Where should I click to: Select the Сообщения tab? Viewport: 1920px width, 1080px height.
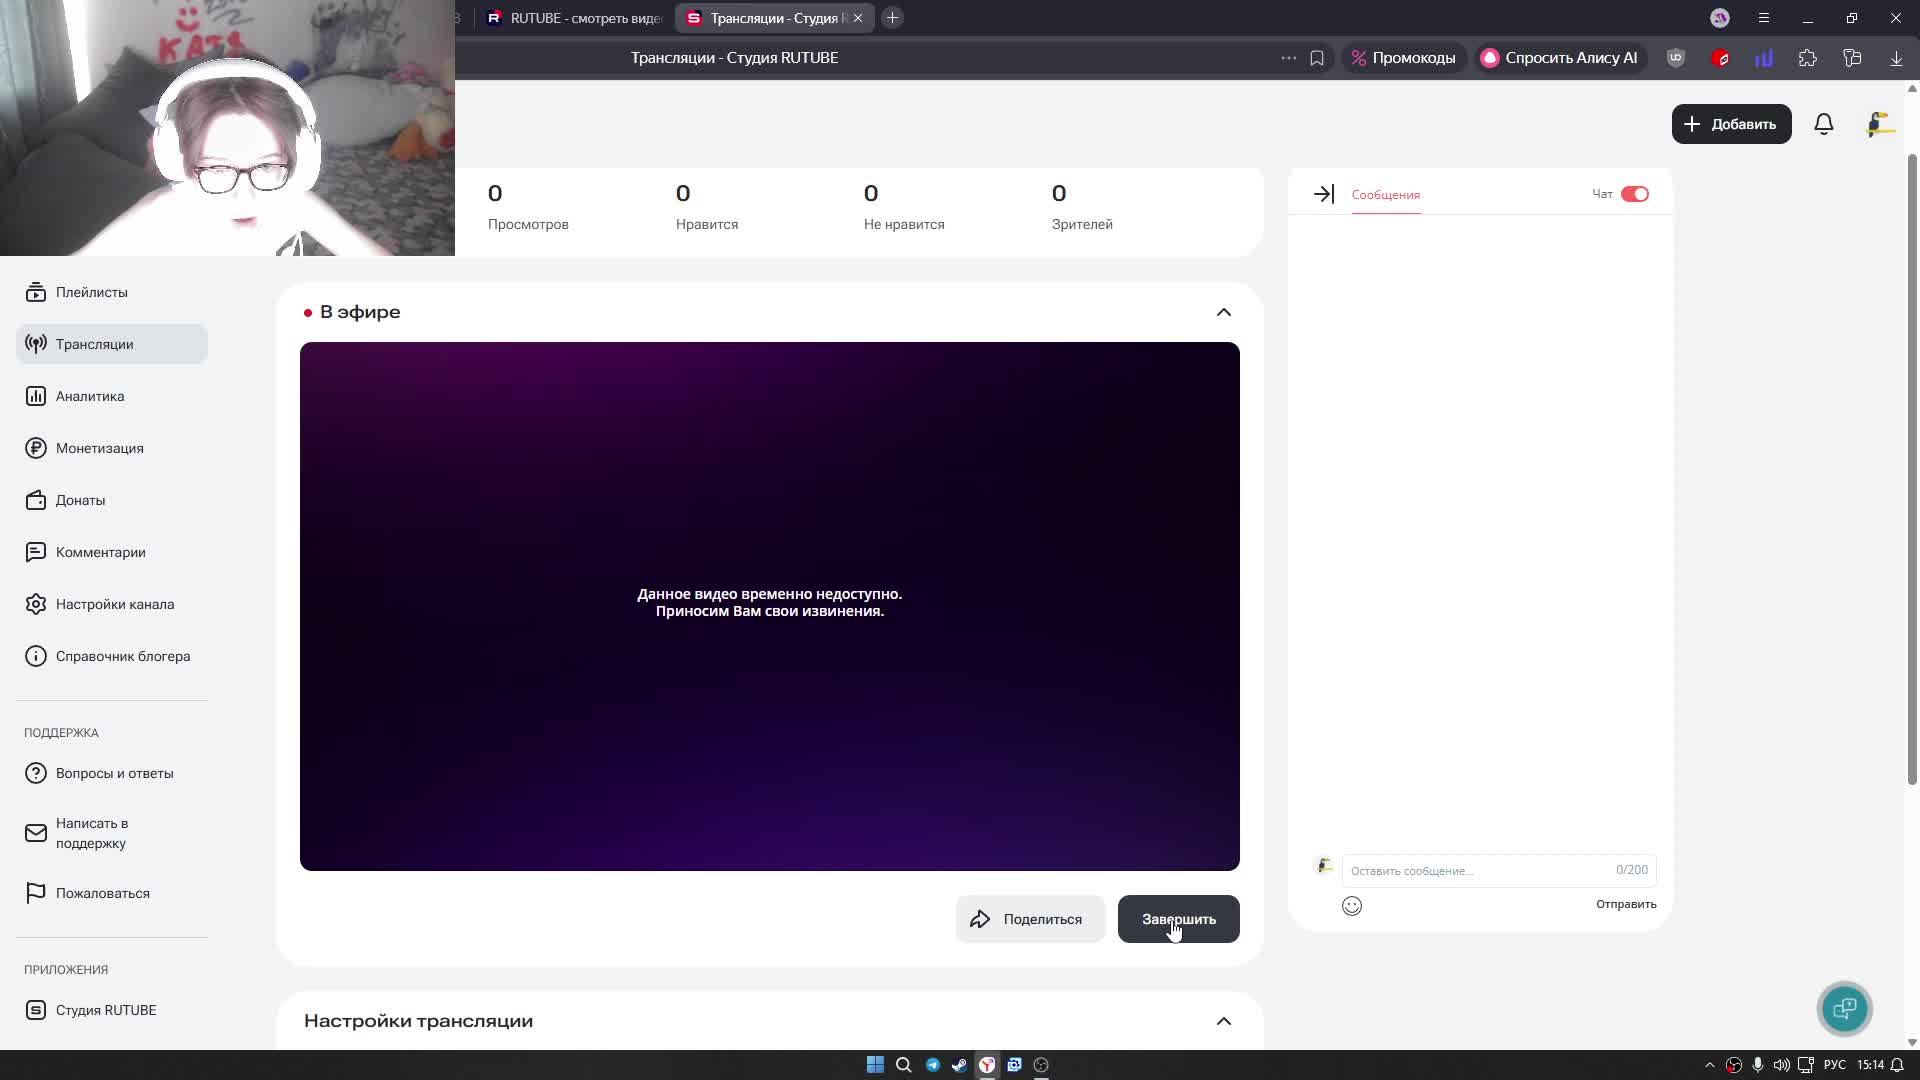[1385, 195]
